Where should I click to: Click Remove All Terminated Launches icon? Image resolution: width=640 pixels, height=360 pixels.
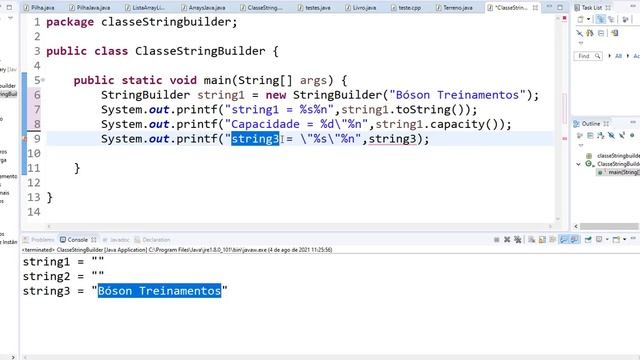tap(518, 240)
